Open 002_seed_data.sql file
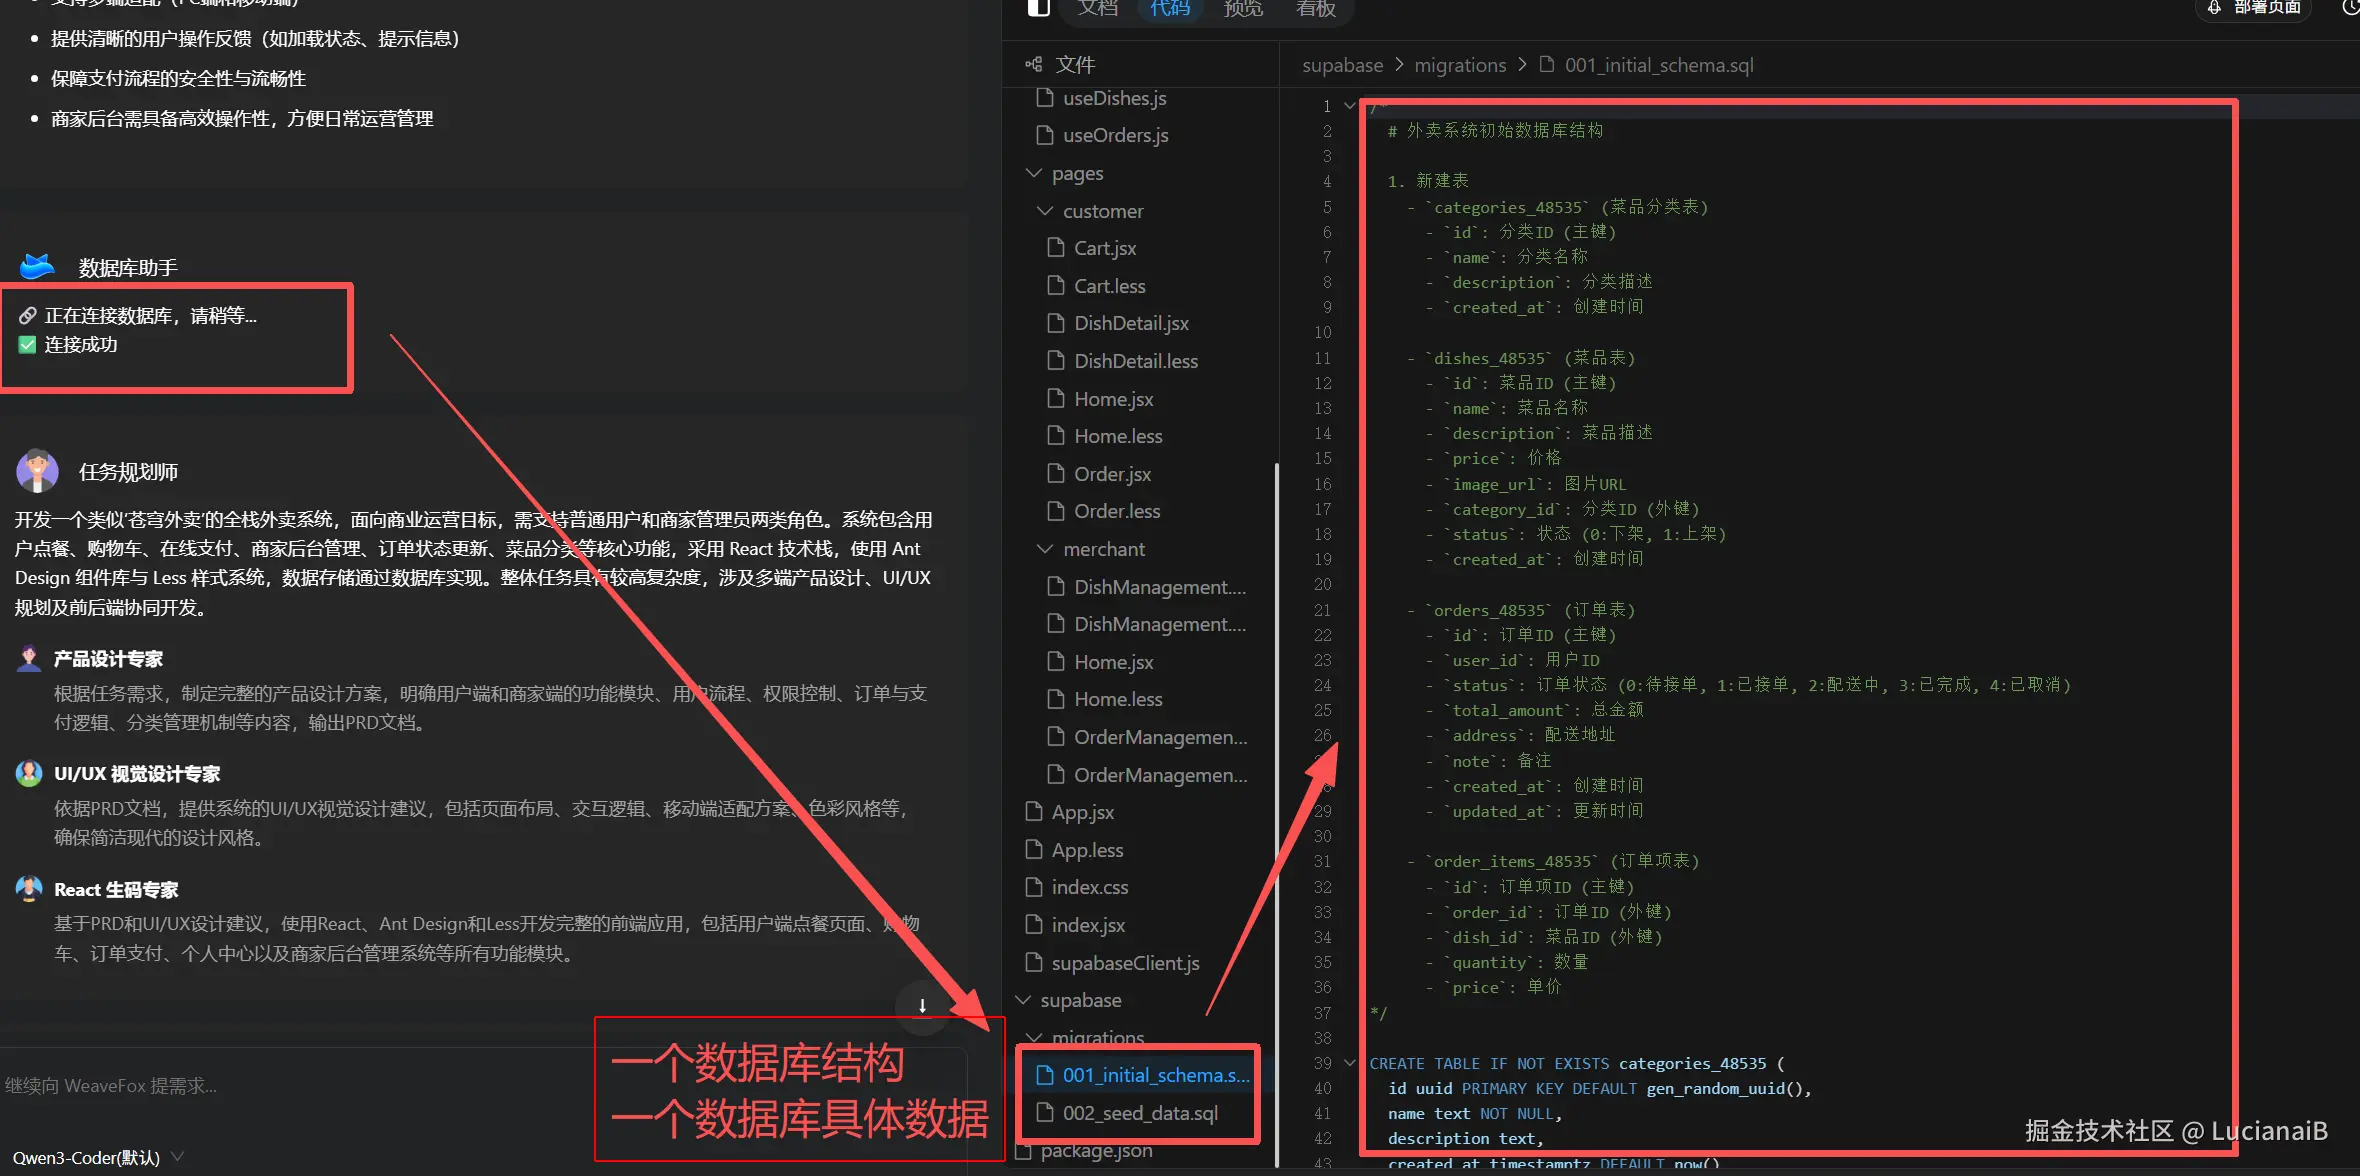The height and width of the screenshot is (1176, 2360). point(1139,1113)
